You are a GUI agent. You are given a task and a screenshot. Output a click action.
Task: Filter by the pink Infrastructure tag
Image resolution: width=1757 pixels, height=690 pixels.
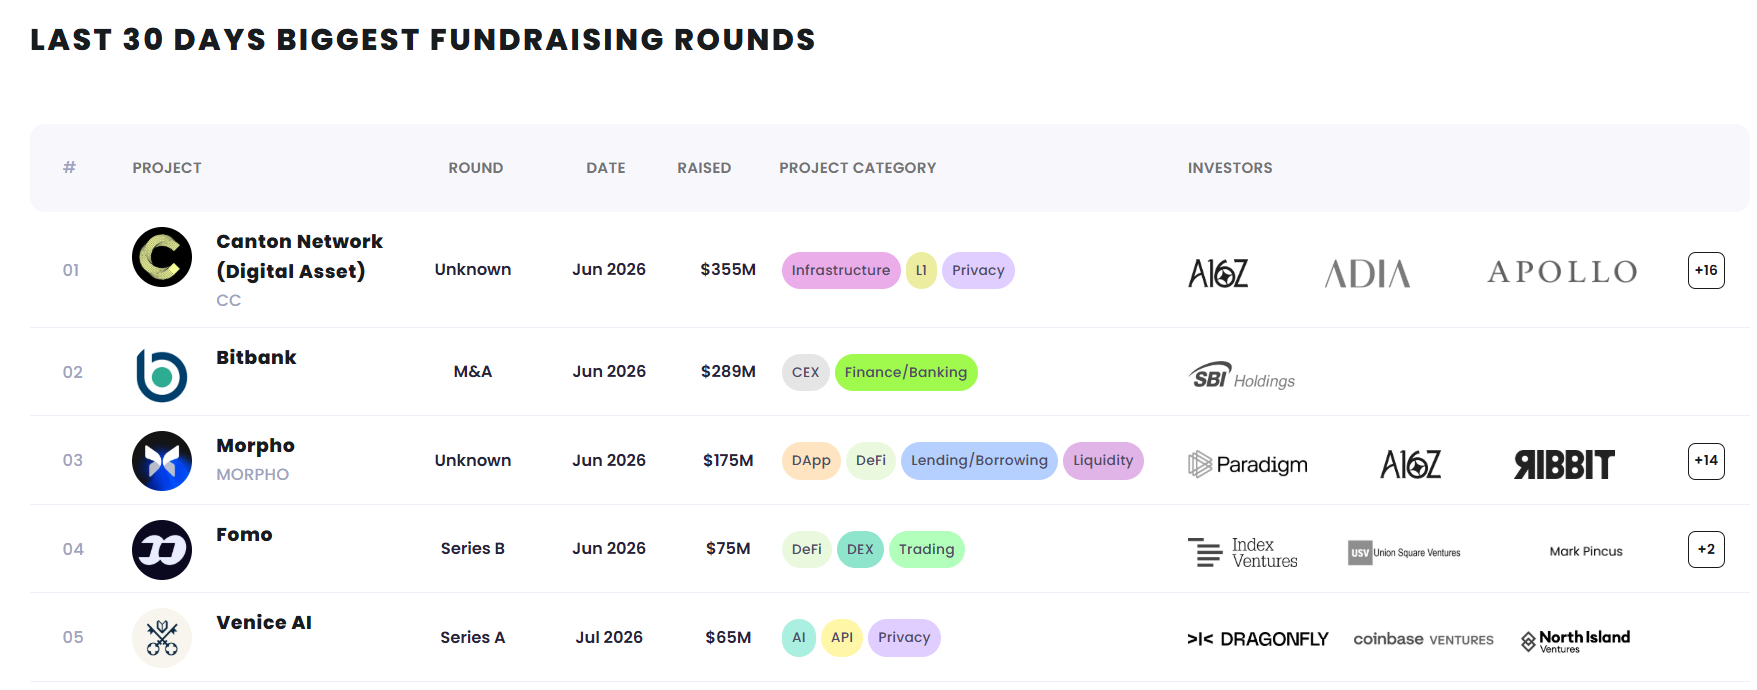point(841,270)
